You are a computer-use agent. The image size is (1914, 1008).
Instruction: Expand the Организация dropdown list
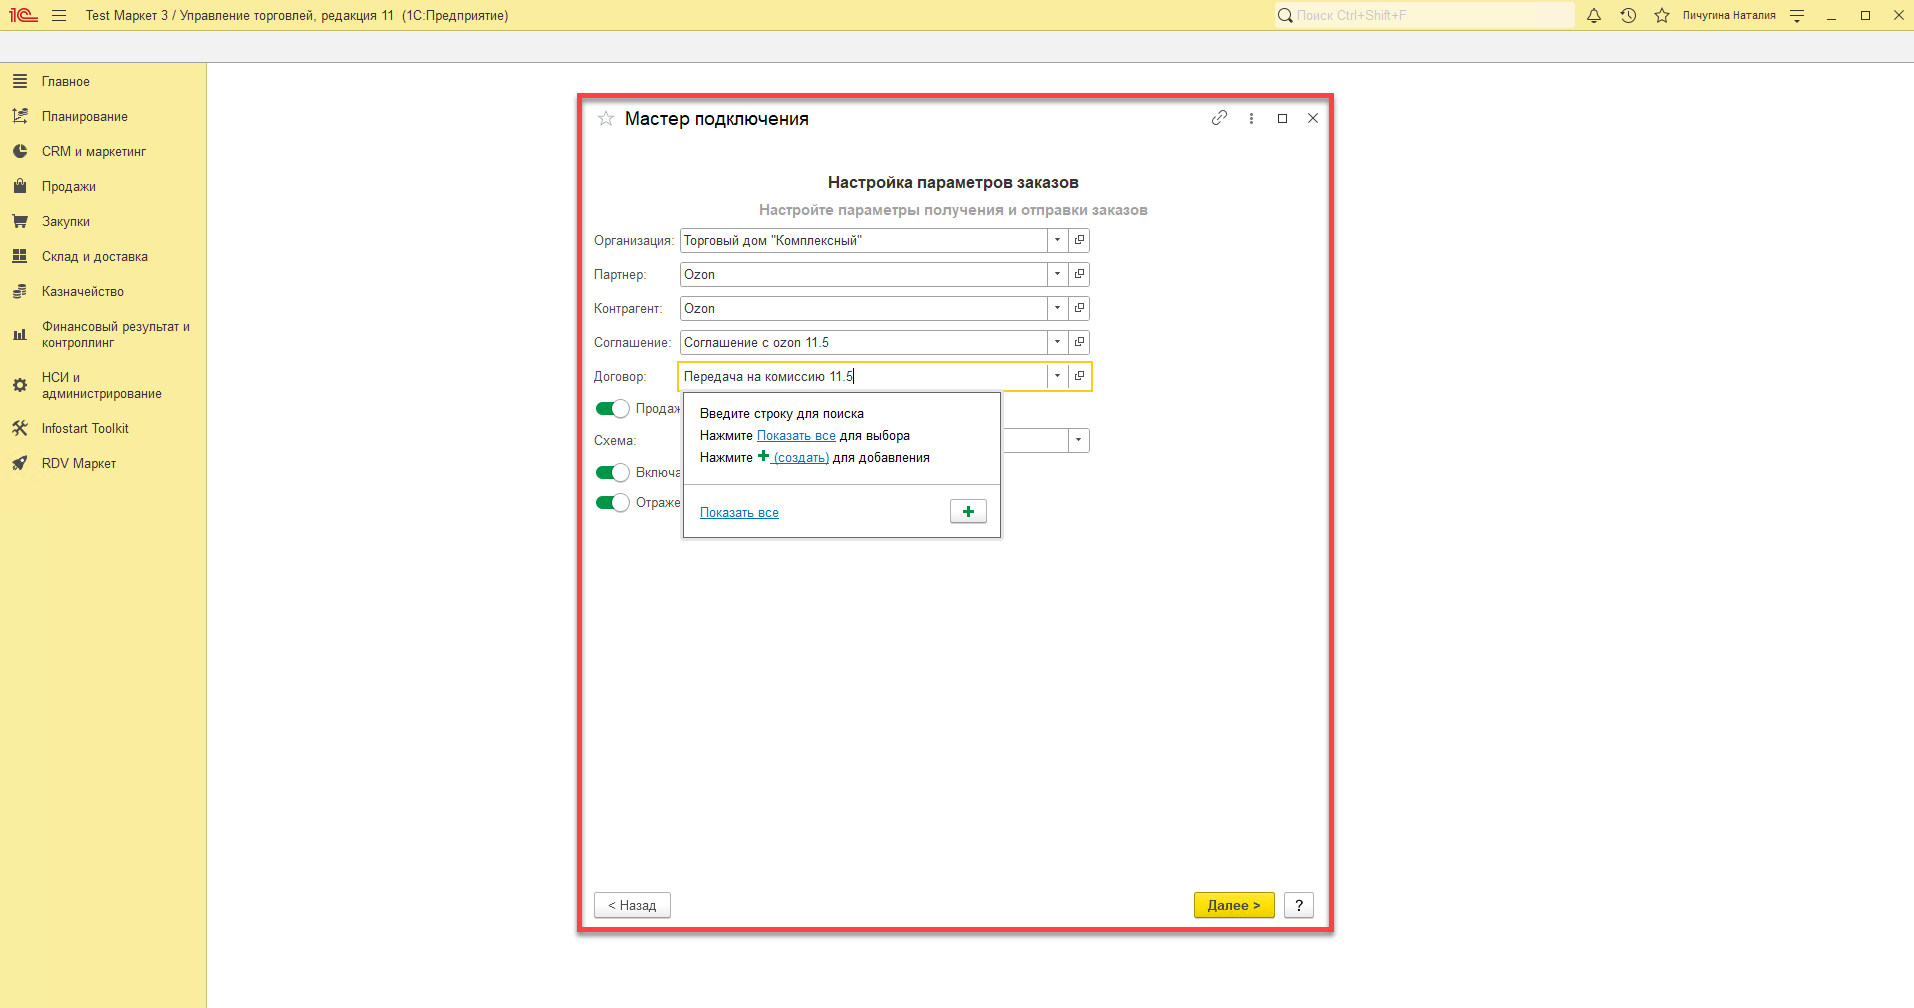point(1057,240)
